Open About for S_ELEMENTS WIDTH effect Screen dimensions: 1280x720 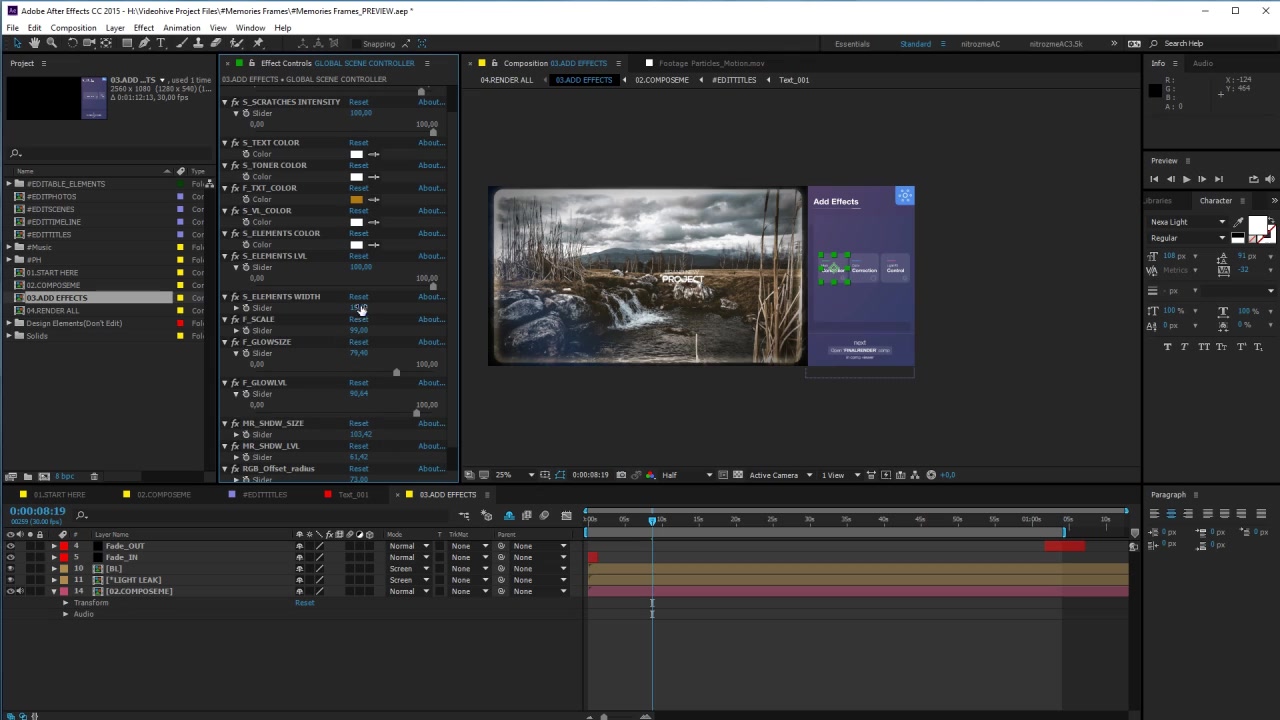[431, 297]
